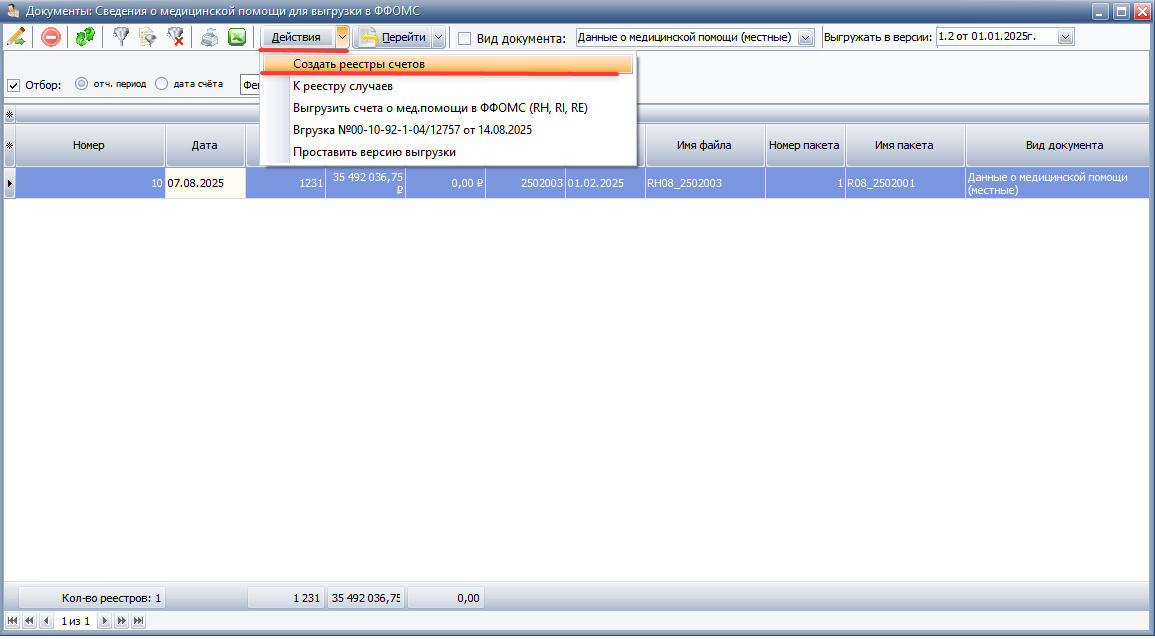Go to the last page in navigator
Viewport: 1155px width, 639px height.
[138, 621]
